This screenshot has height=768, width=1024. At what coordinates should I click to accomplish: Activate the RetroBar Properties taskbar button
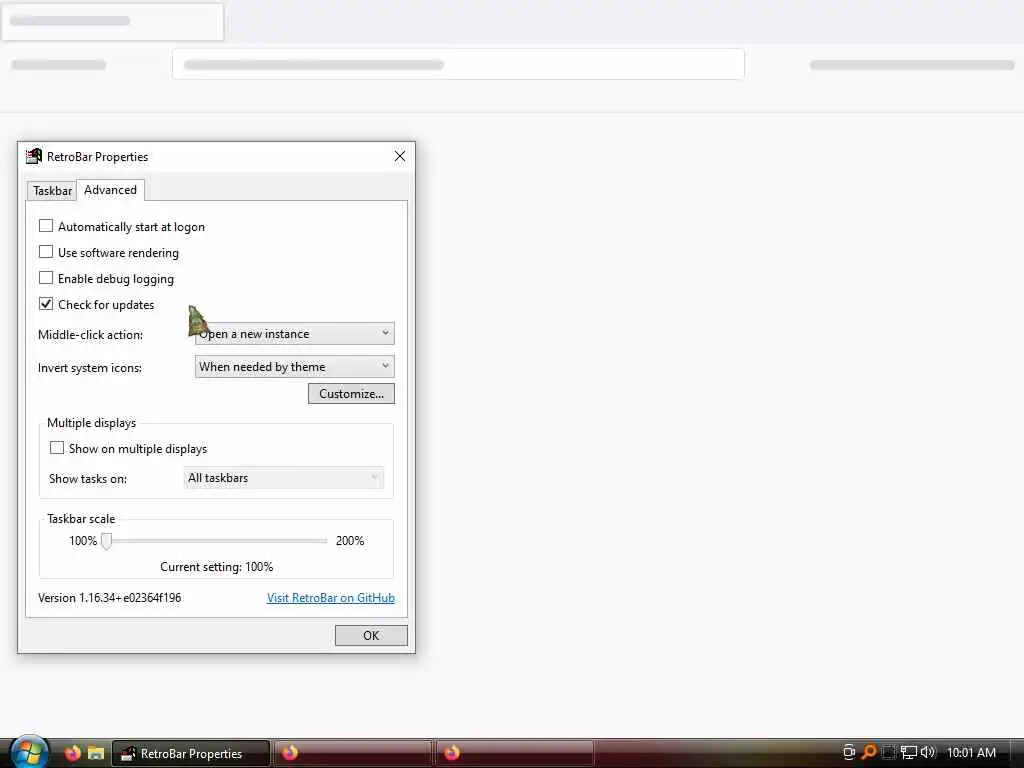coord(191,753)
